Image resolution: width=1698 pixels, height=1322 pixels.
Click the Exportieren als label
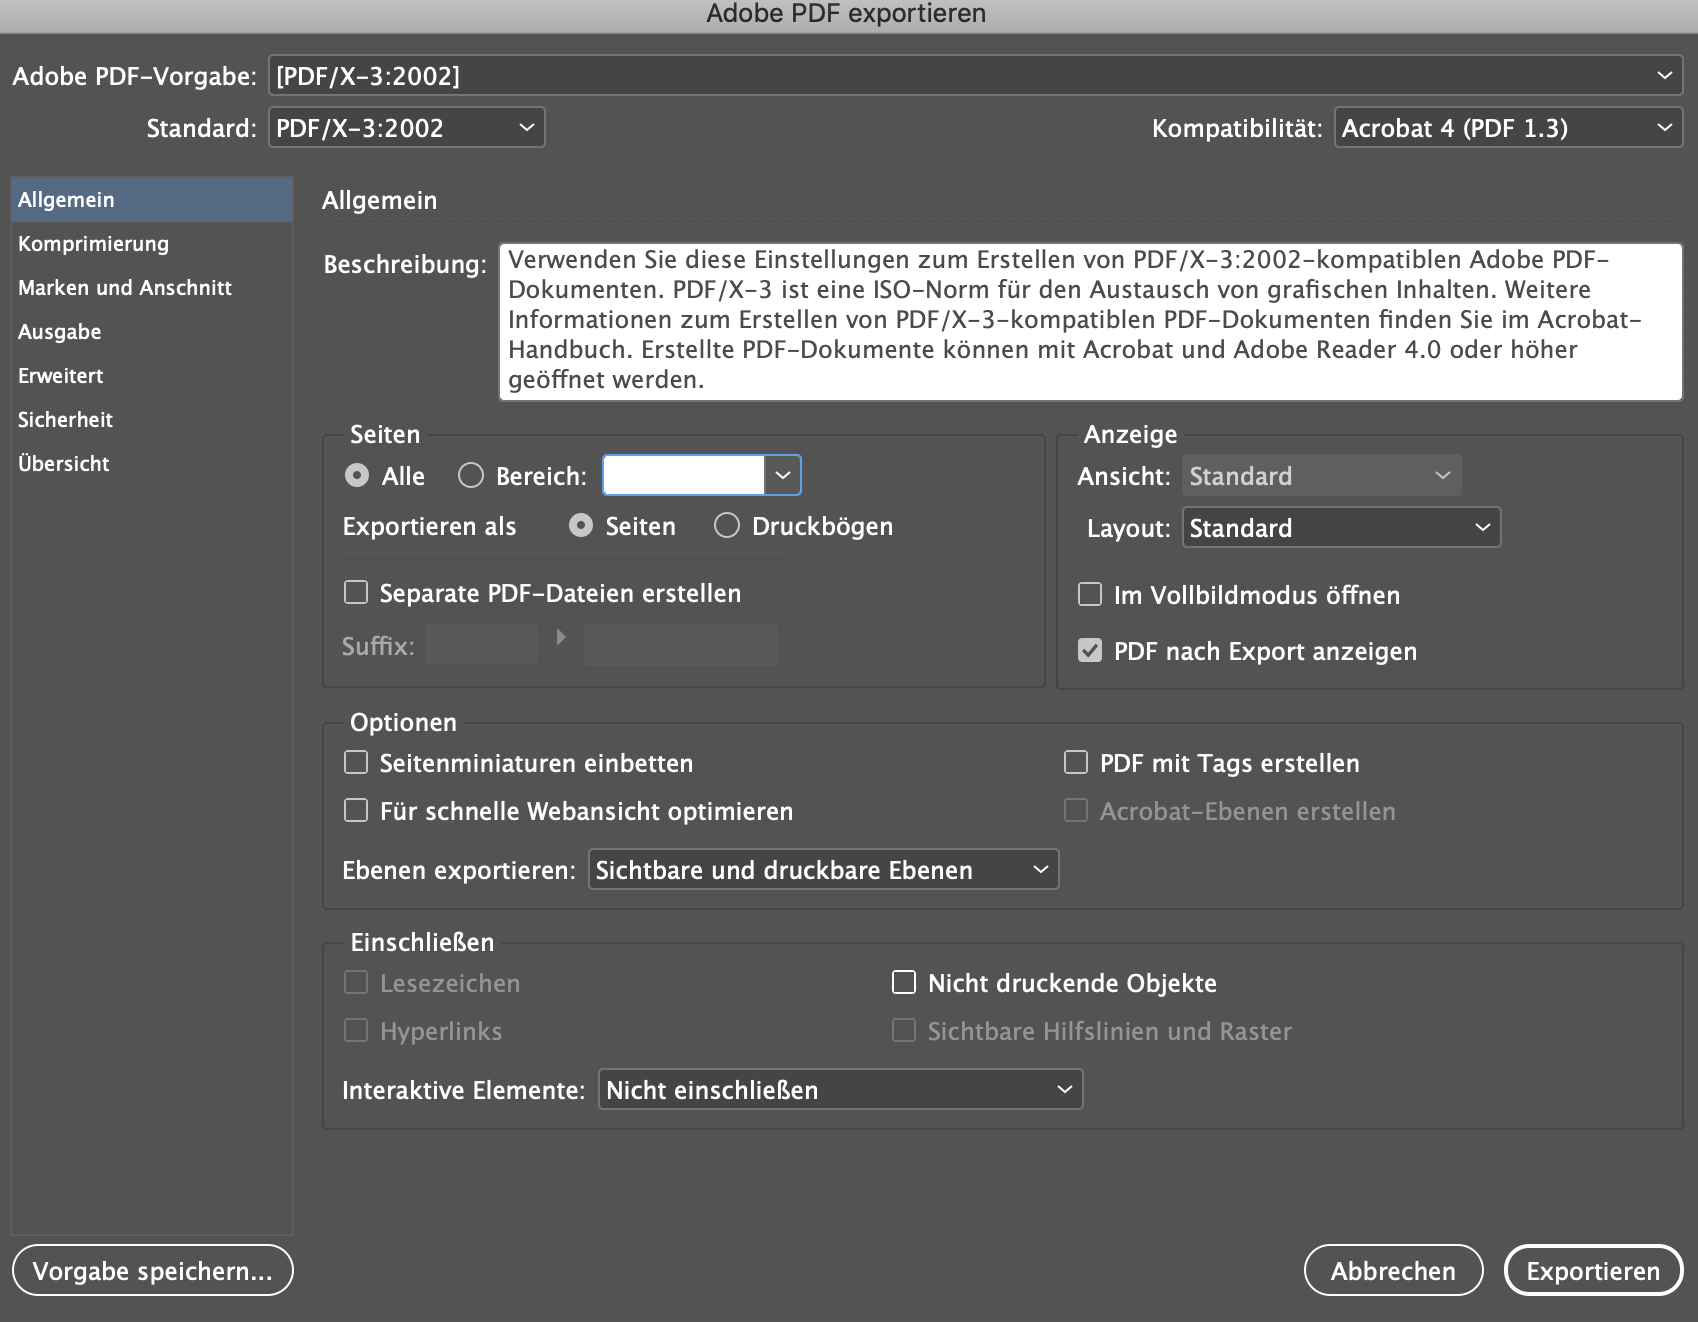coord(429,527)
